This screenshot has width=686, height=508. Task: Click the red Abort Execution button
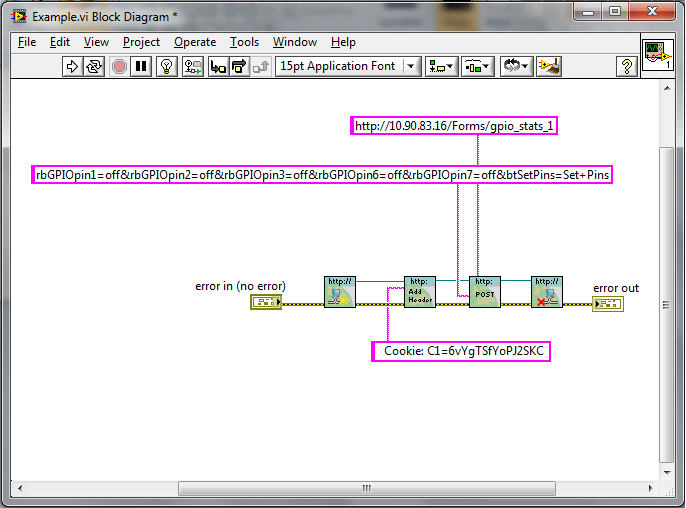(119, 67)
